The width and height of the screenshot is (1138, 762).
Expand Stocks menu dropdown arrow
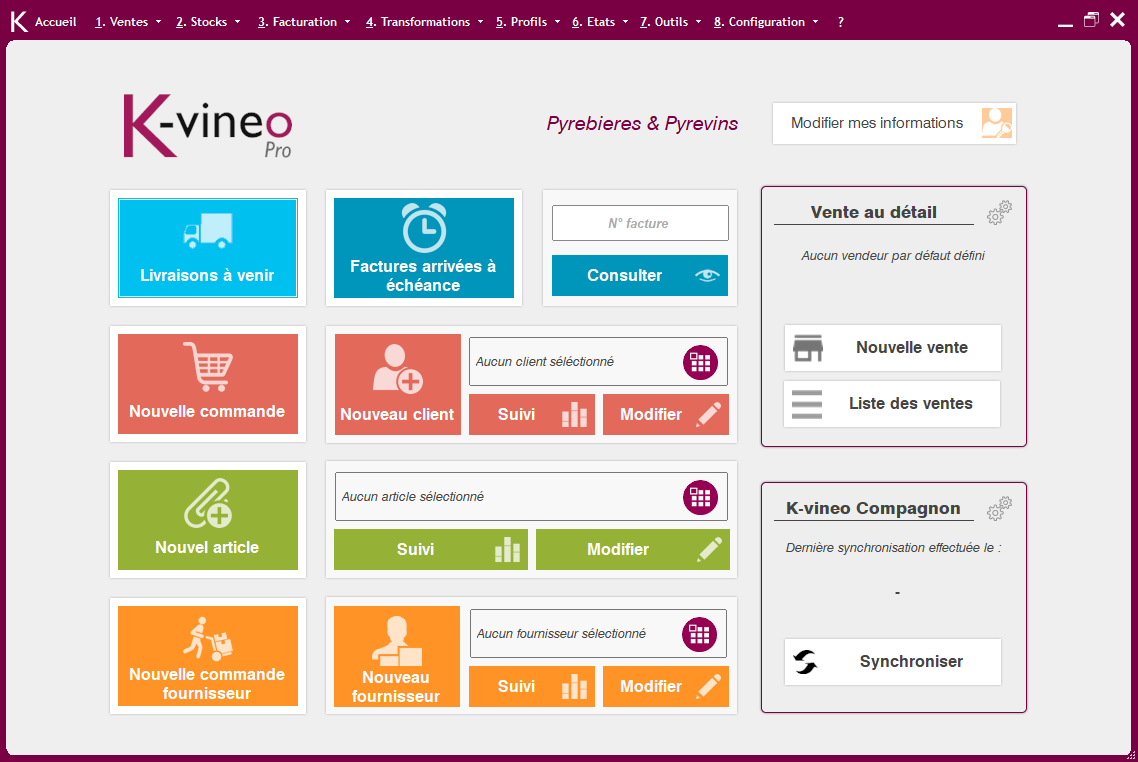click(237, 22)
